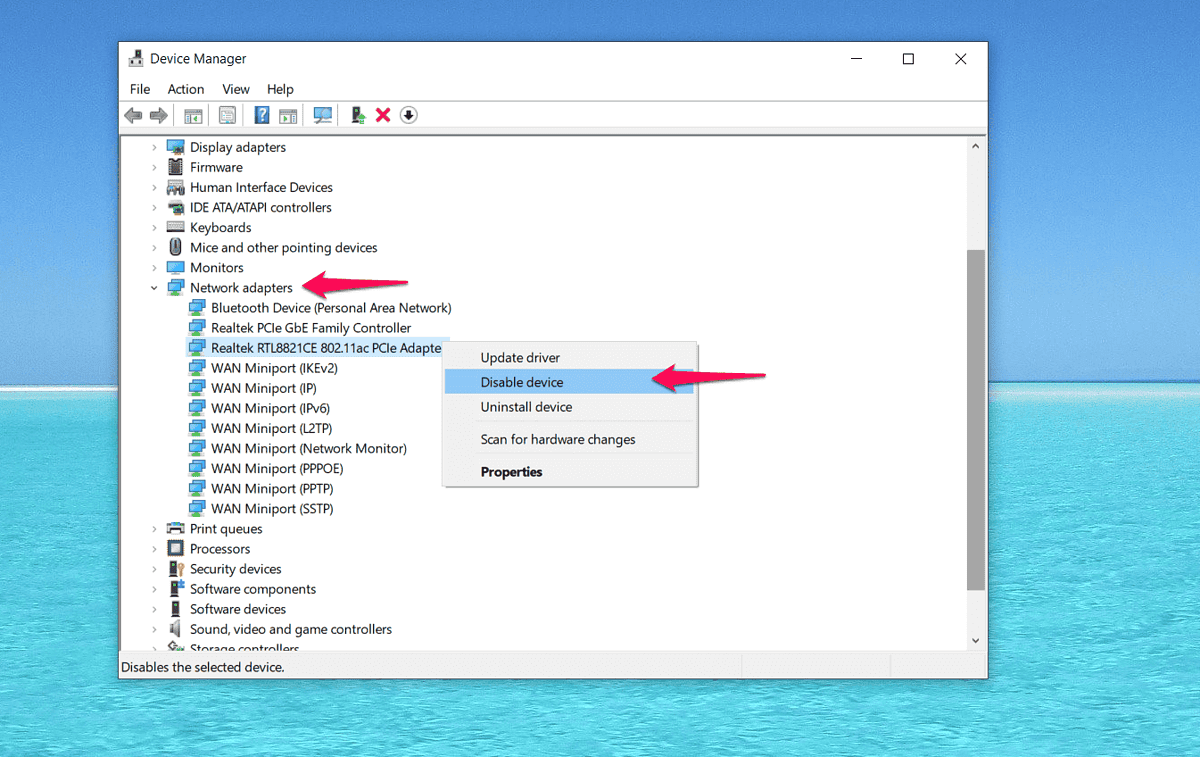Collapse the Network adapters category

[154, 287]
